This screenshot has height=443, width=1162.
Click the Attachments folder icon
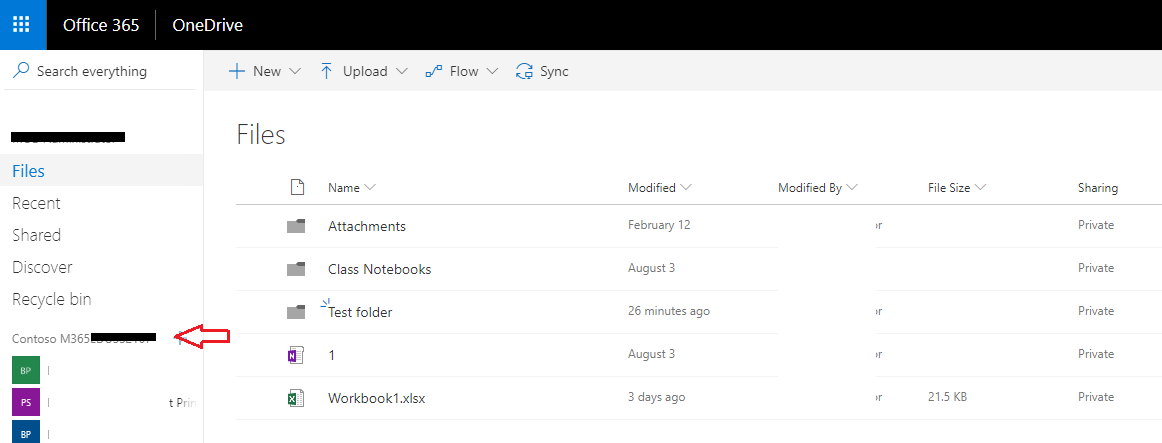[296, 226]
